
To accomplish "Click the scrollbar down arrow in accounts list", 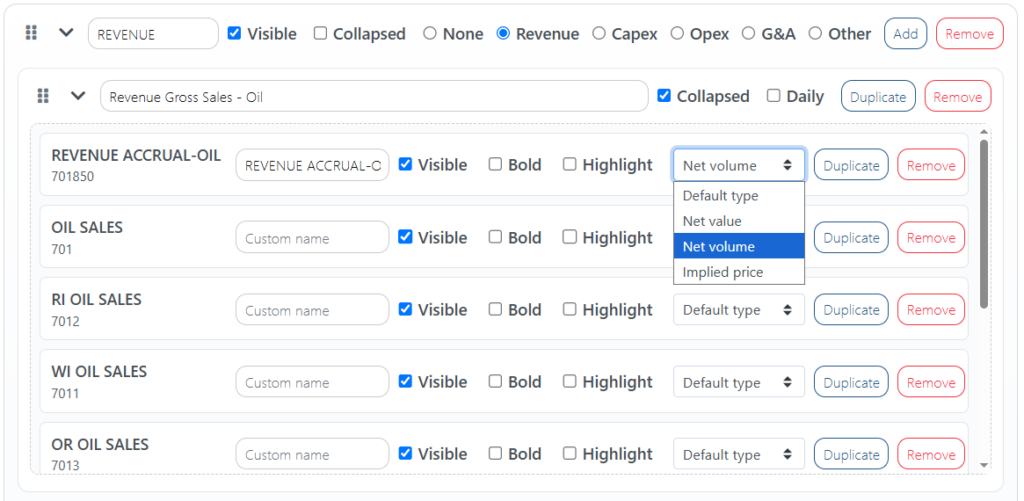I will coord(984,465).
